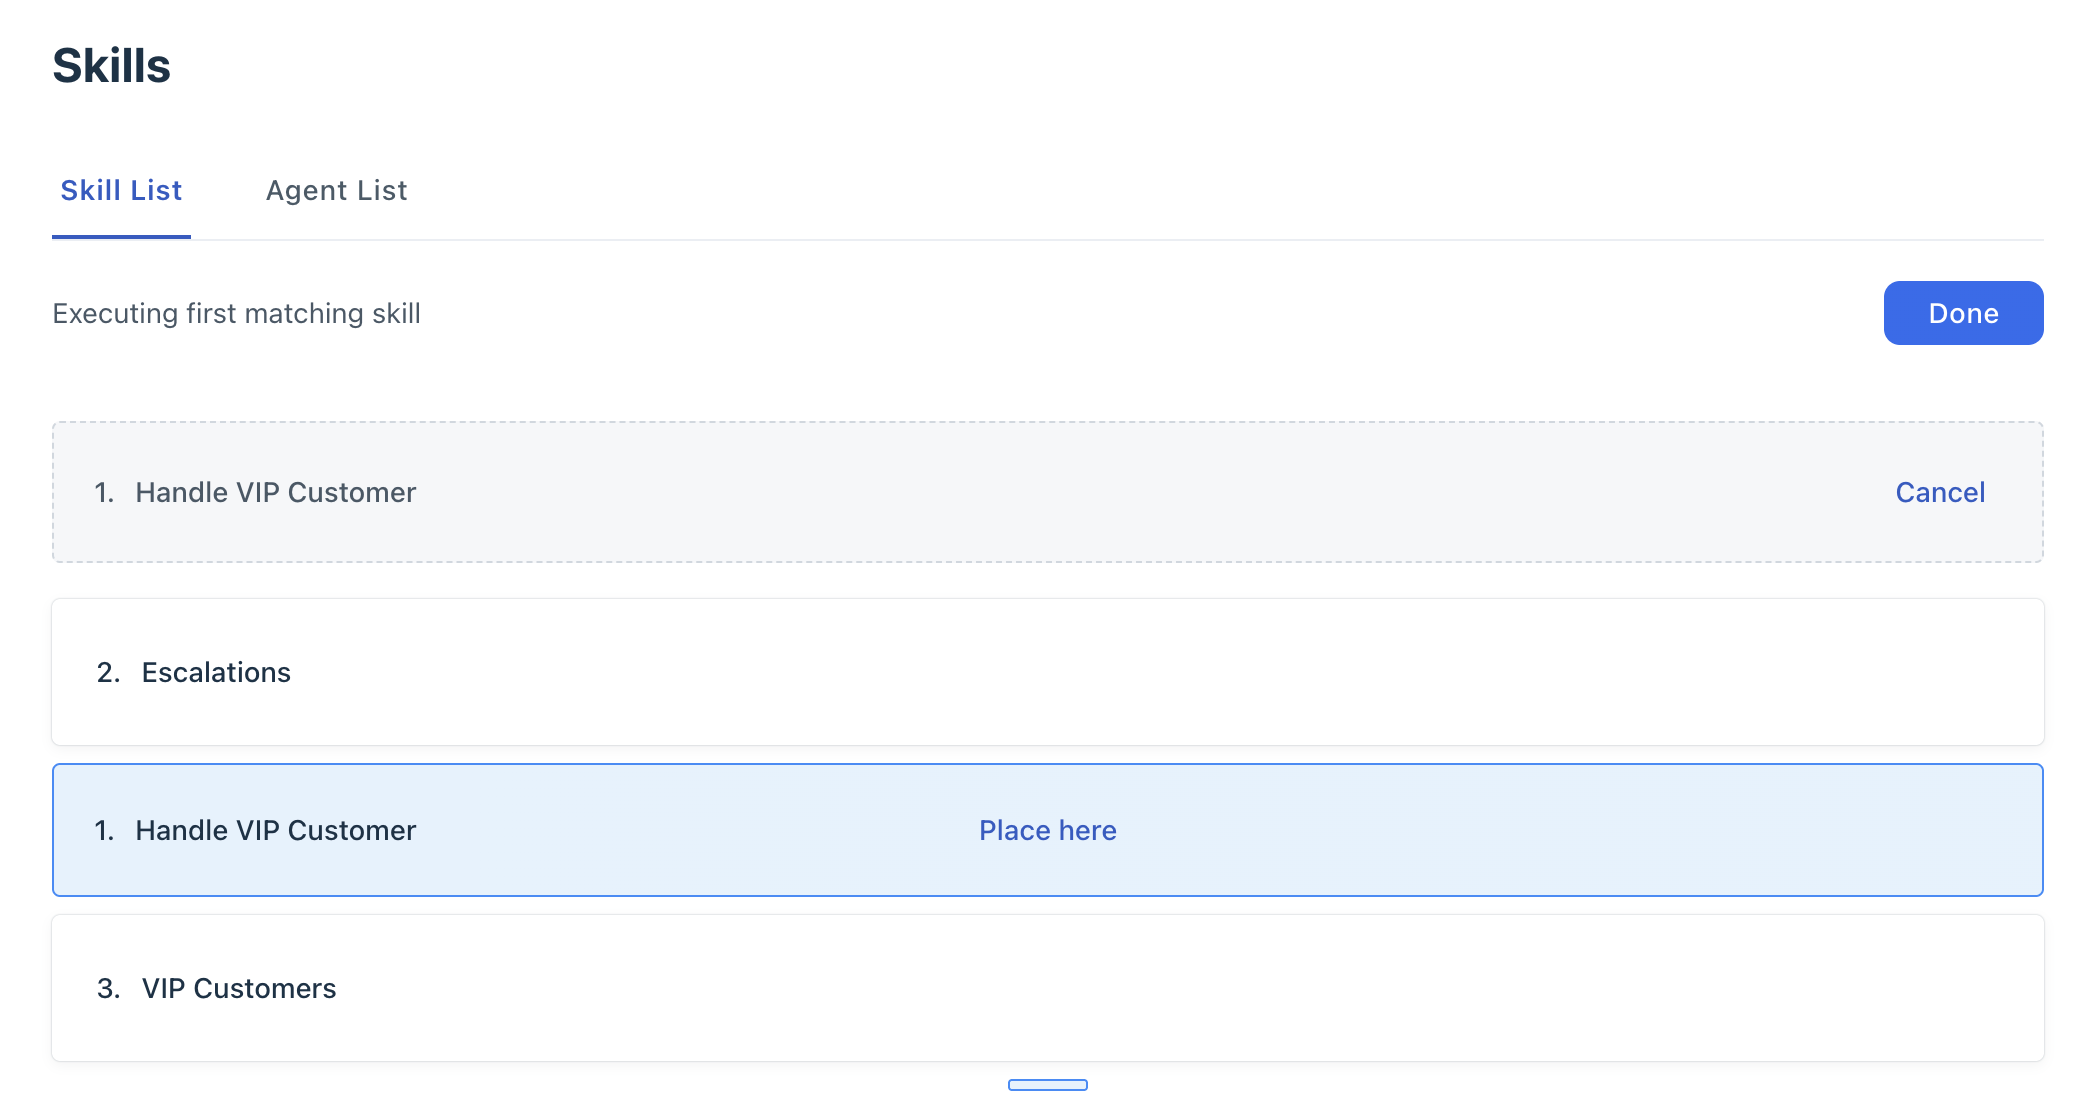Click the VIP Customers label text
The height and width of the screenshot is (1114, 2096).
coord(238,988)
